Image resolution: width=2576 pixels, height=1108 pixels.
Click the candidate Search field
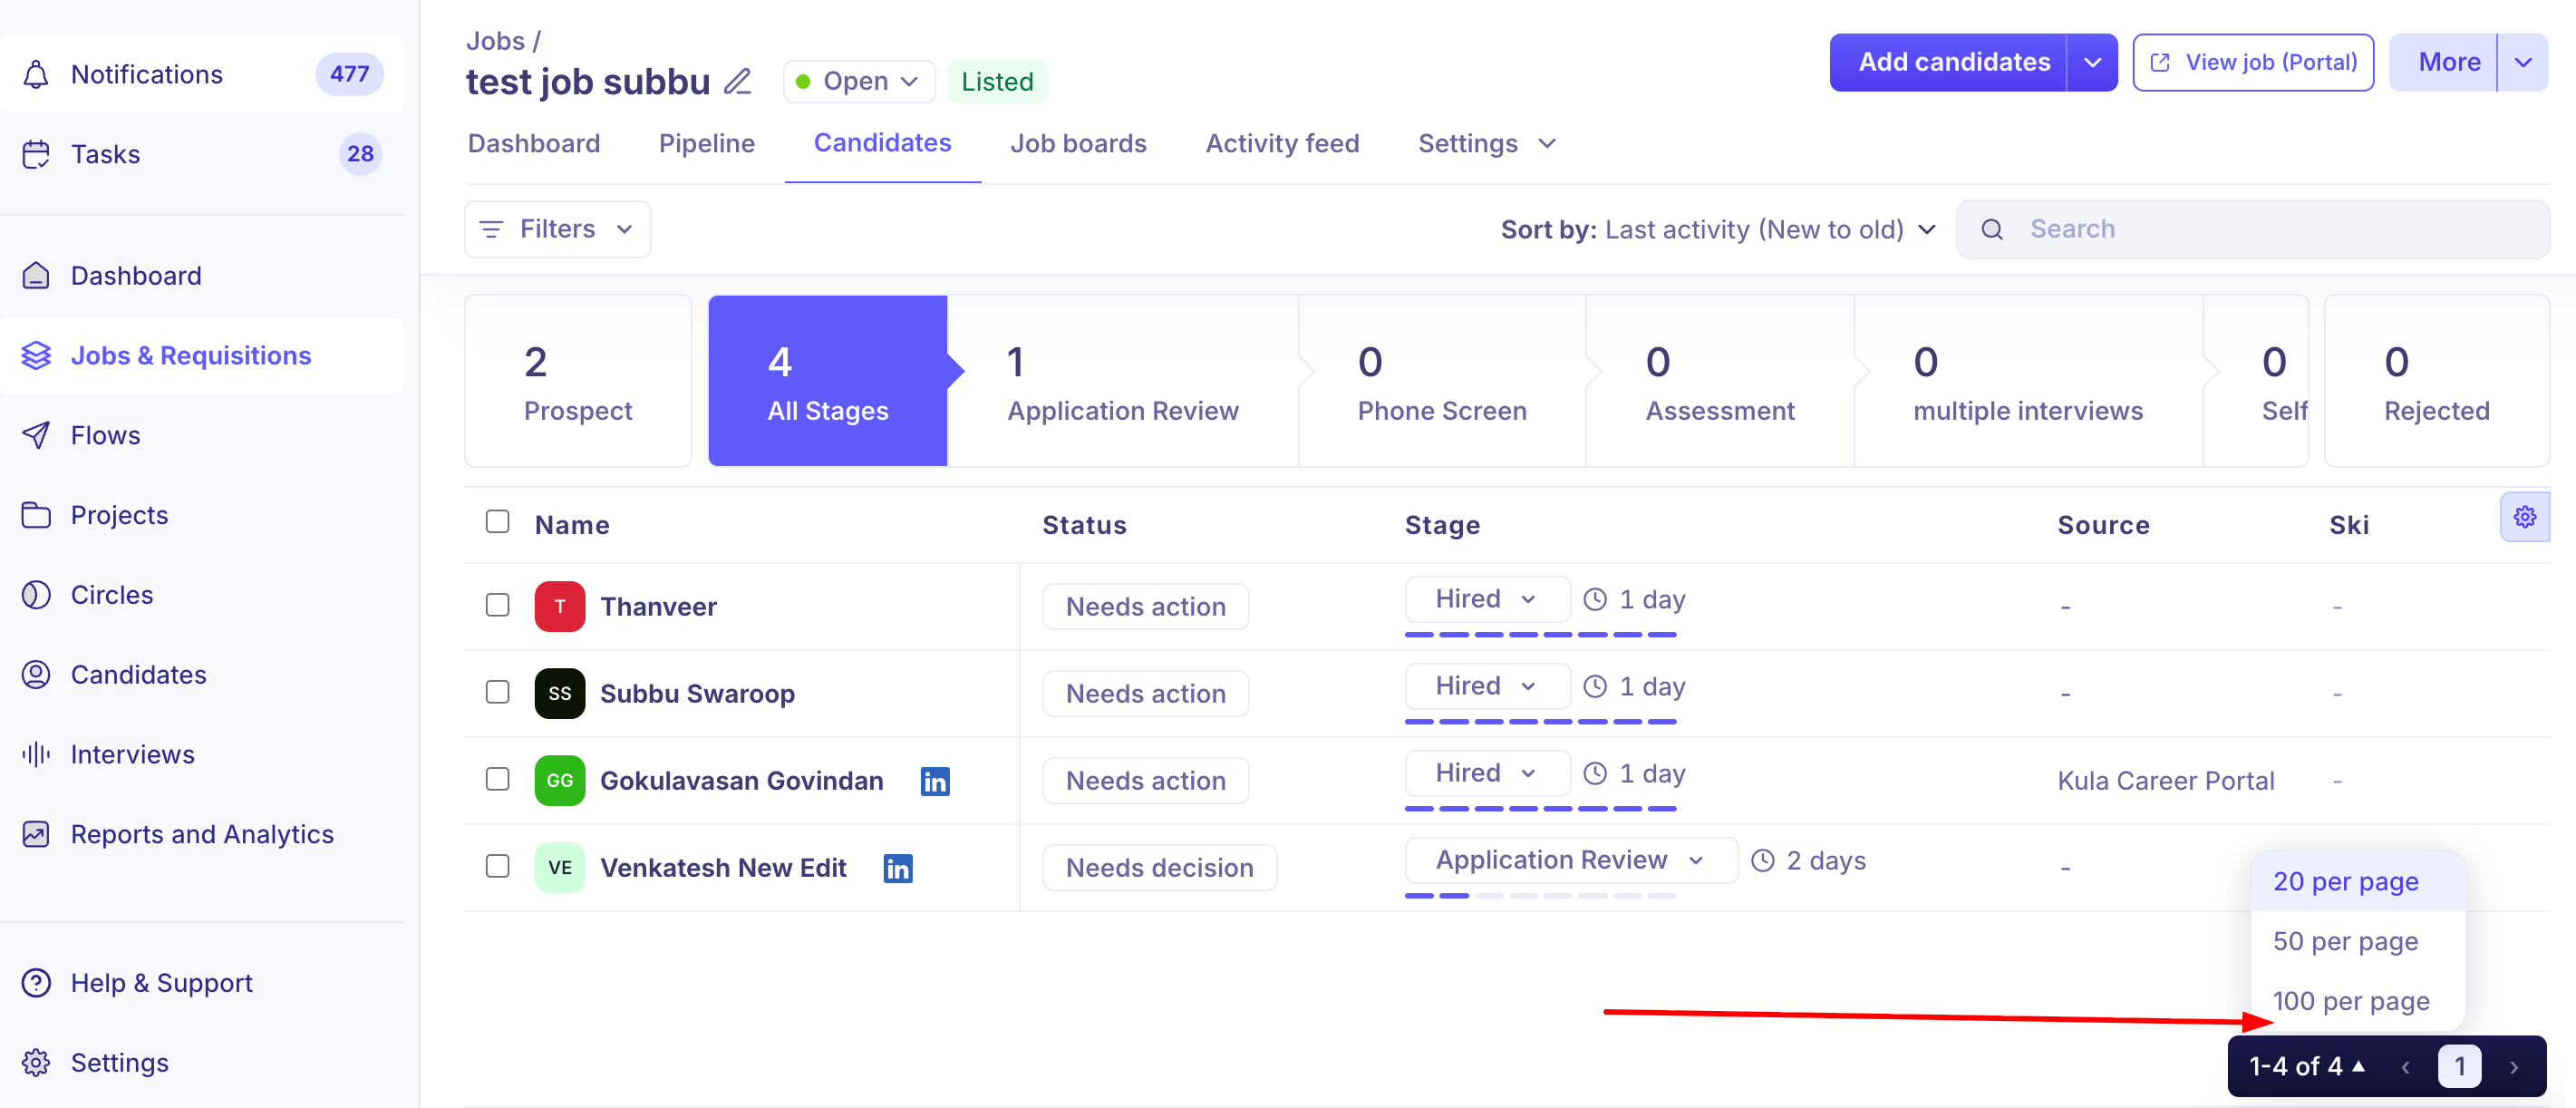pos(2252,230)
